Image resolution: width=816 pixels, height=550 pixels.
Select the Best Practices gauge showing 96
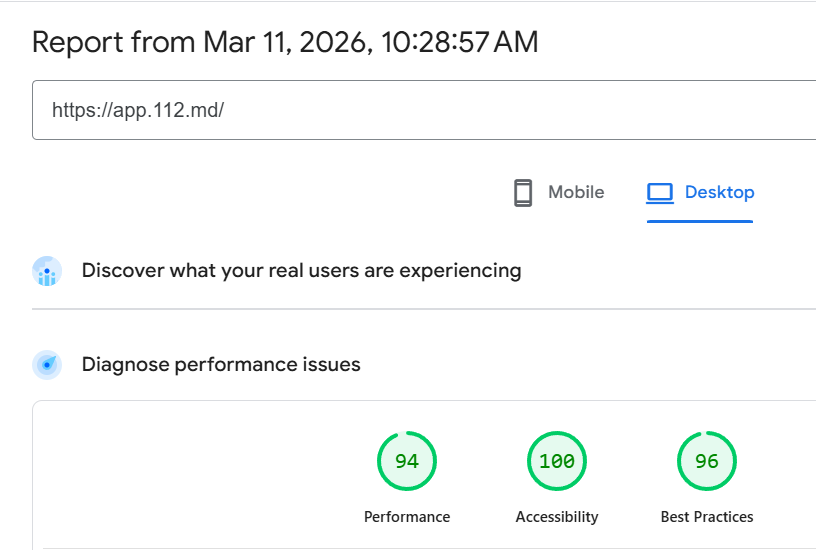pos(706,461)
